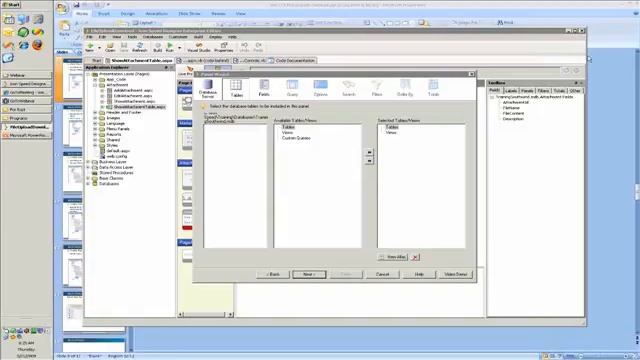Image resolution: width=640 pixels, height=360 pixels.
Task: Open the Query wizard step
Action: coord(292,88)
